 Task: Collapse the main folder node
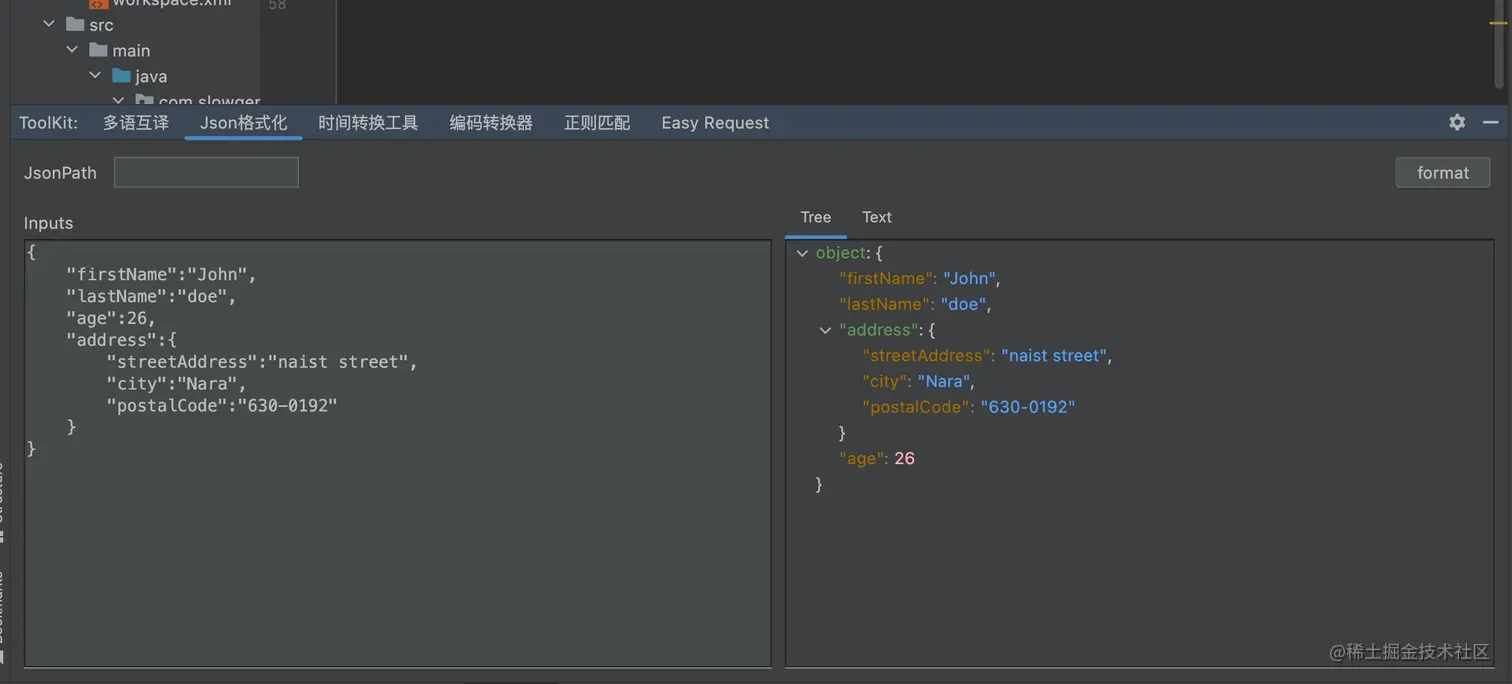coord(72,50)
